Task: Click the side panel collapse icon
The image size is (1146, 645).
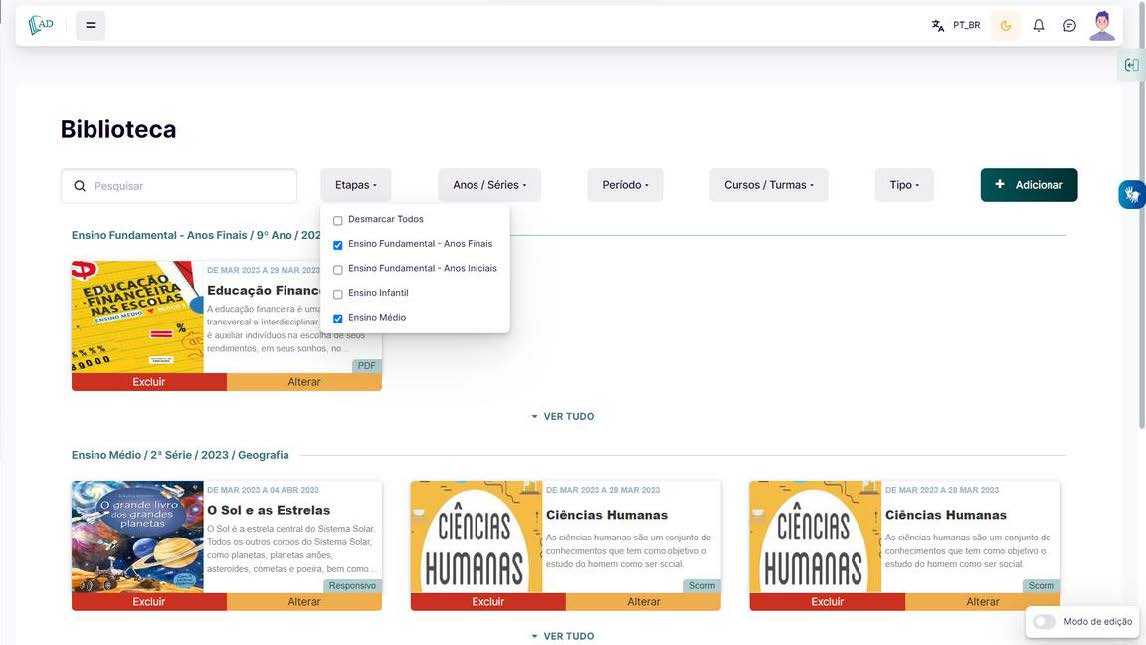Action: [1131, 65]
